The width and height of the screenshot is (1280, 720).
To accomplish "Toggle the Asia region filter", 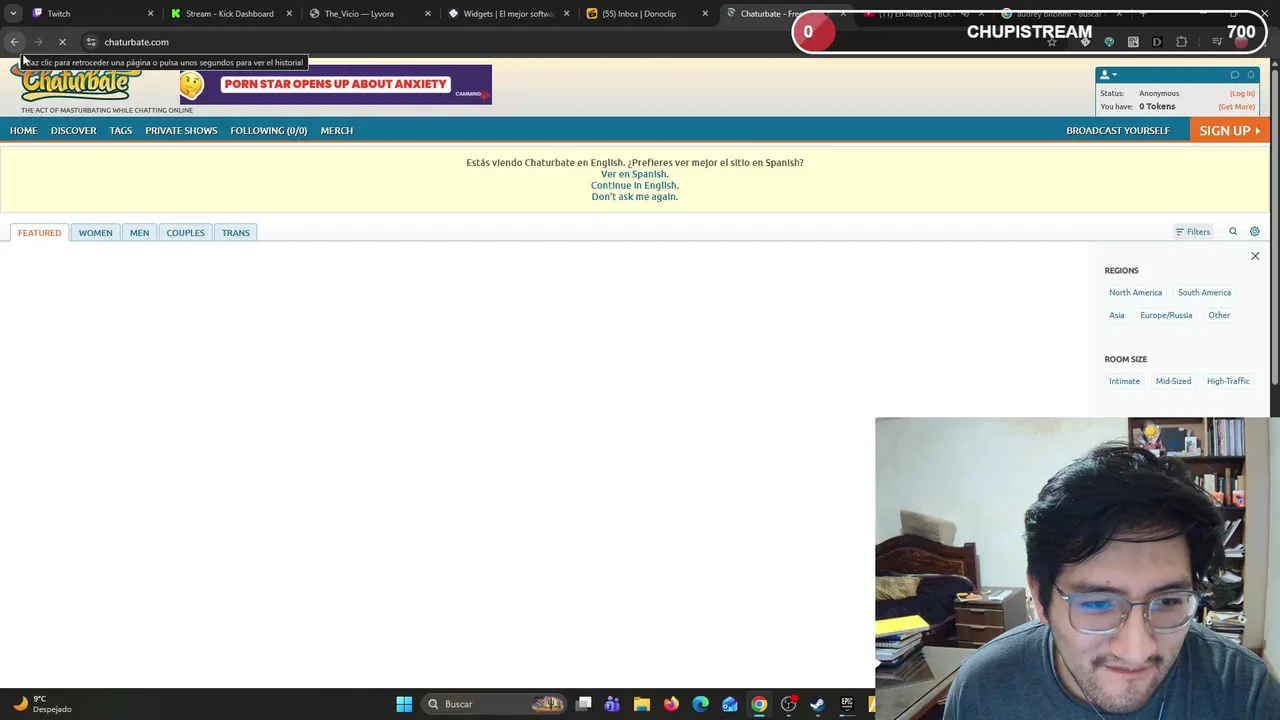I will (x=1116, y=315).
